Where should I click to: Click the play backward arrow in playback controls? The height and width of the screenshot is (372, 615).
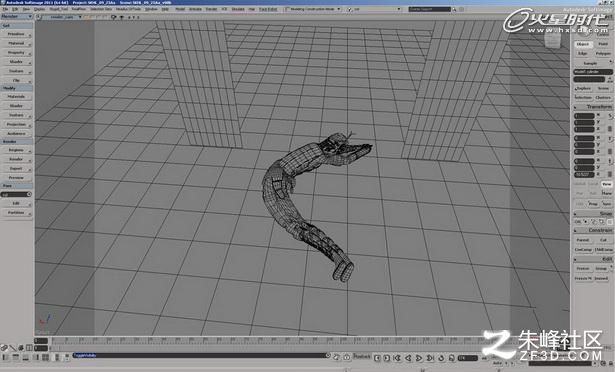pyautogui.click(x=408, y=358)
